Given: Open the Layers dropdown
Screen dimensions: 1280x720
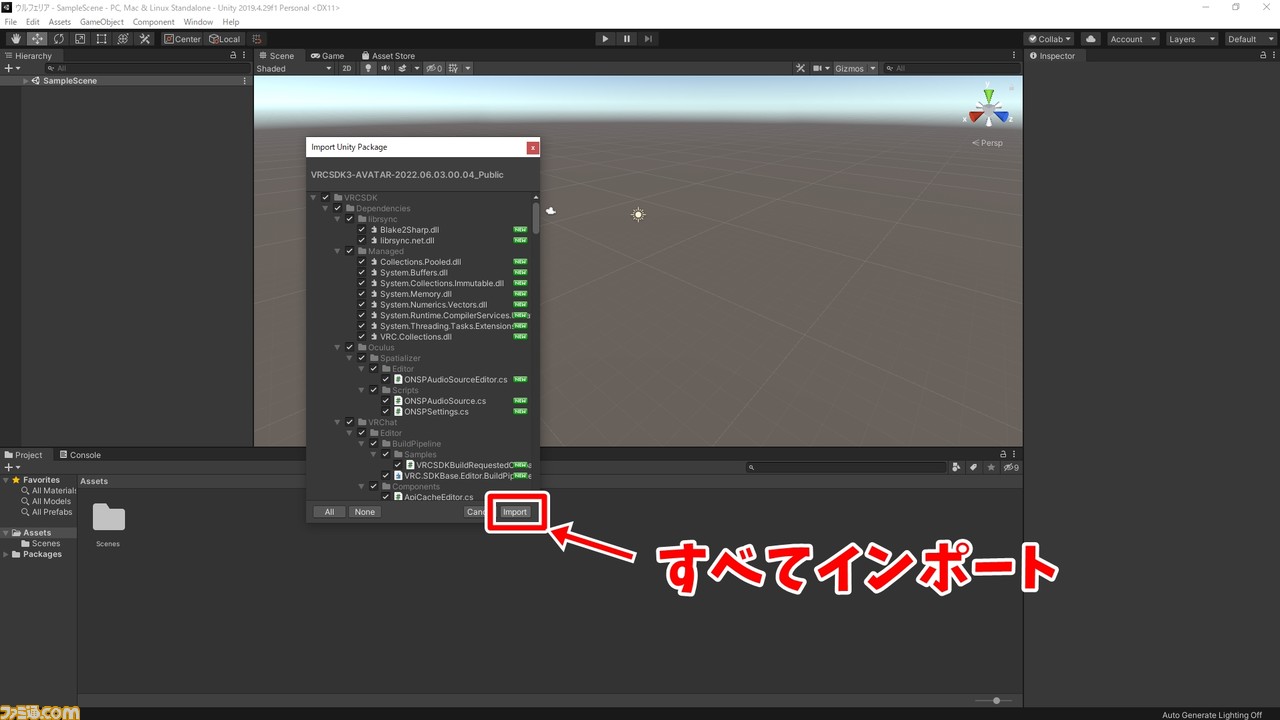Looking at the screenshot, I should [1191, 39].
